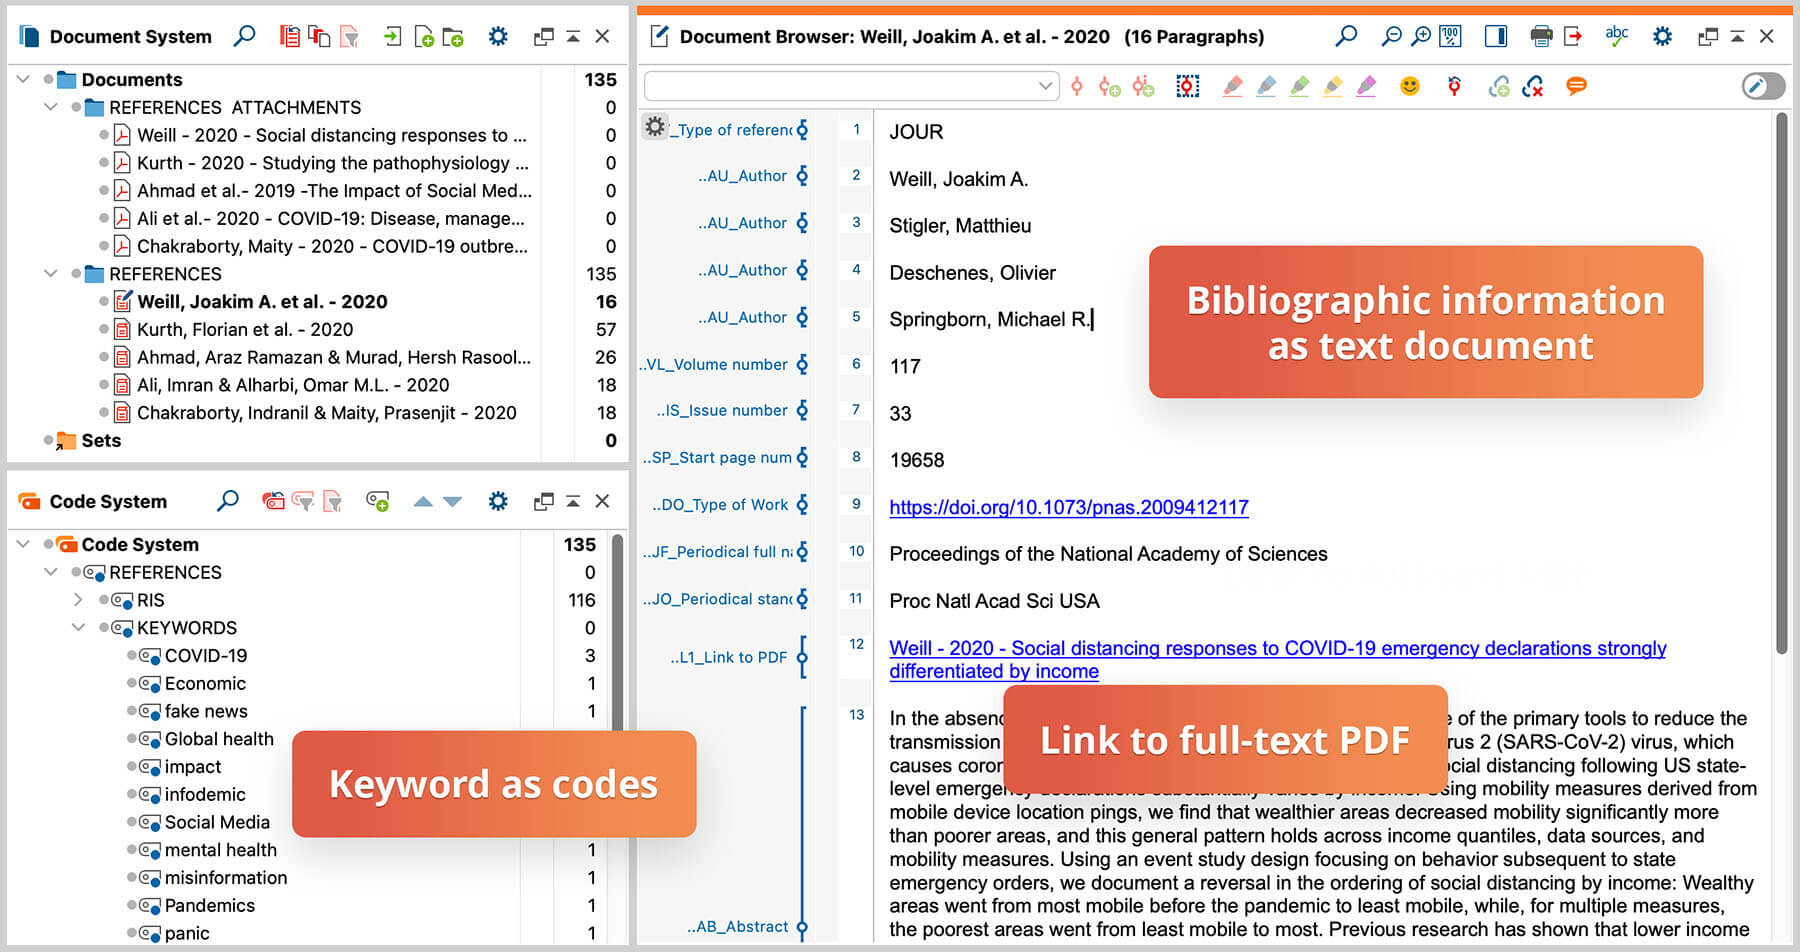Image resolution: width=1800 pixels, height=952 pixels.
Task: Toggle the sidebar view in Document Browser
Action: [1496, 36]
